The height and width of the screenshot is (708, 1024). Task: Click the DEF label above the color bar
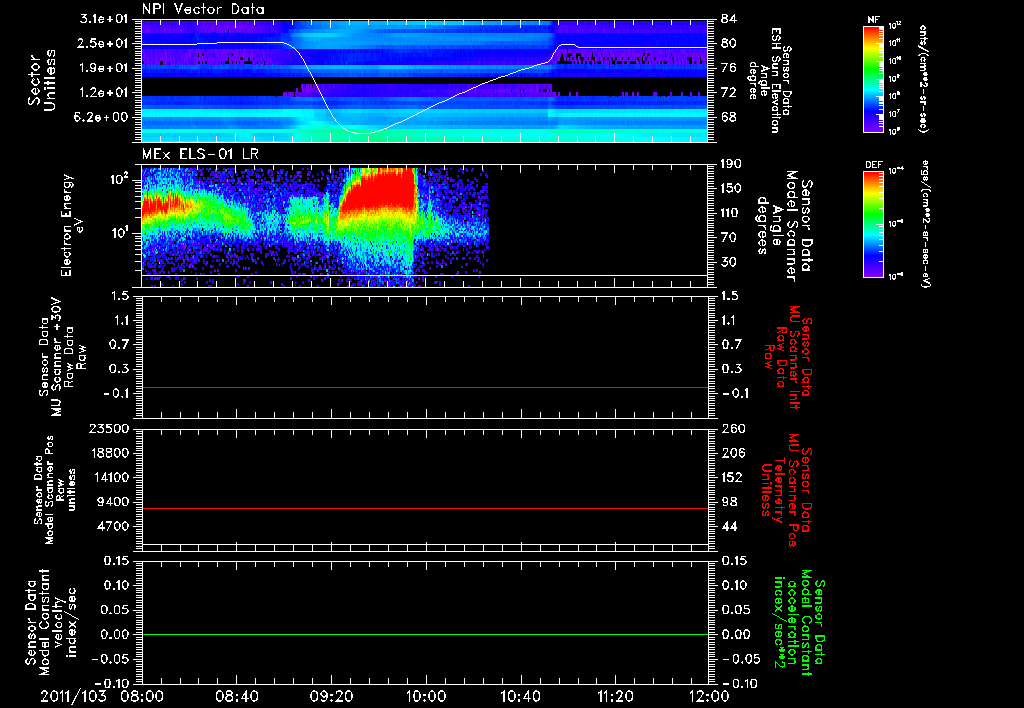874,165
